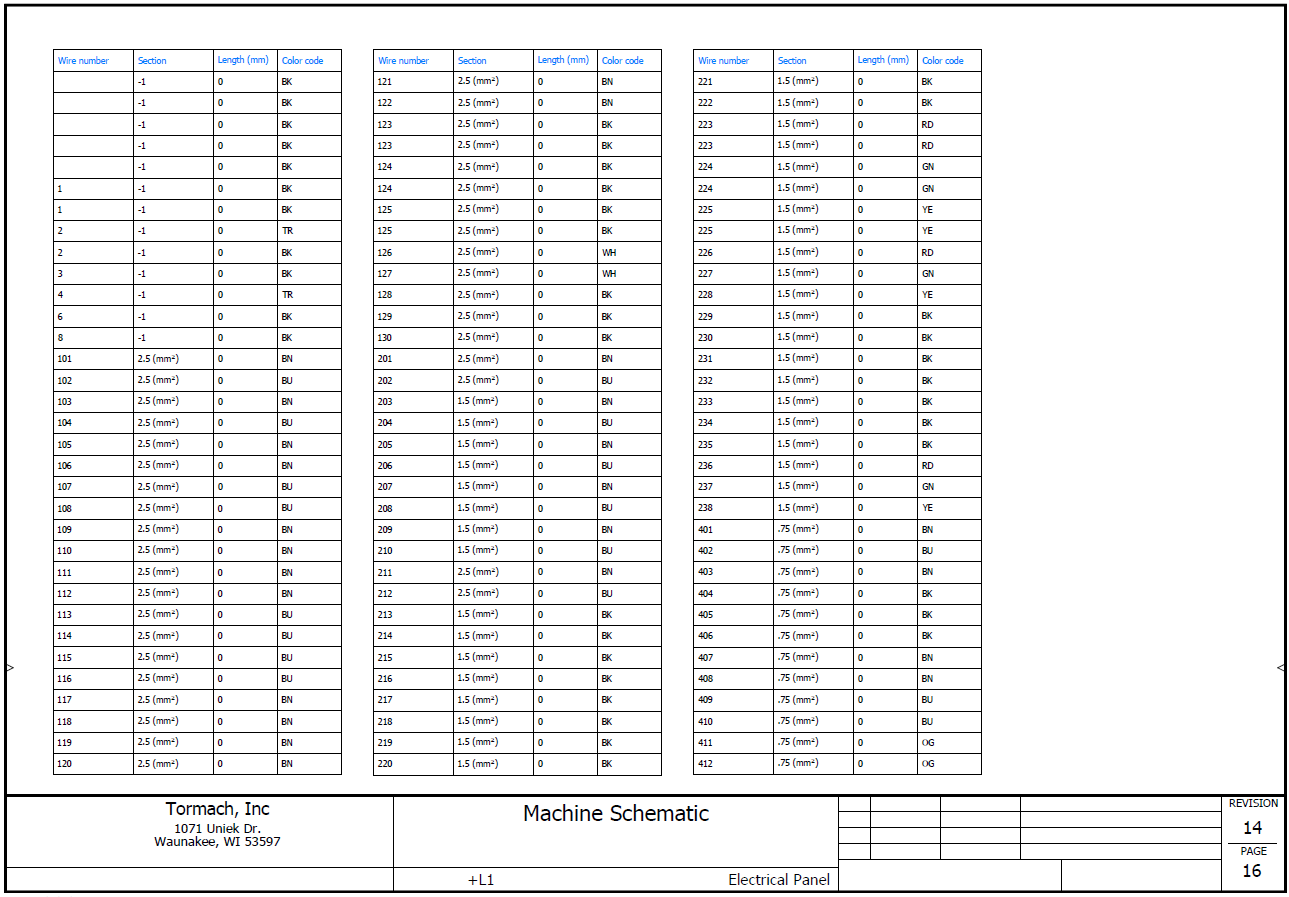Select the wire number 101 cell
Screen dimensions: 1289x897
click(66, 359)
